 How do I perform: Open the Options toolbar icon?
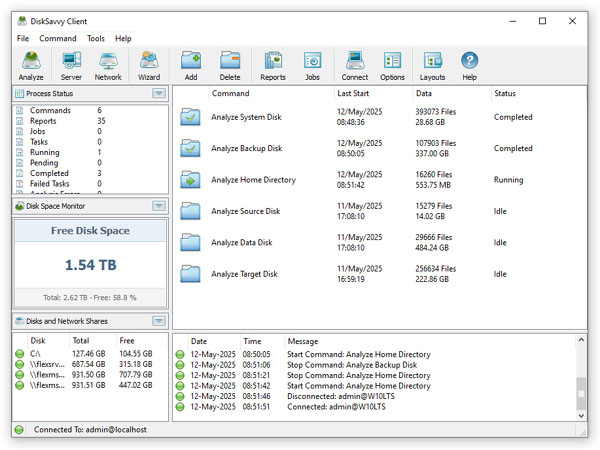392,65
